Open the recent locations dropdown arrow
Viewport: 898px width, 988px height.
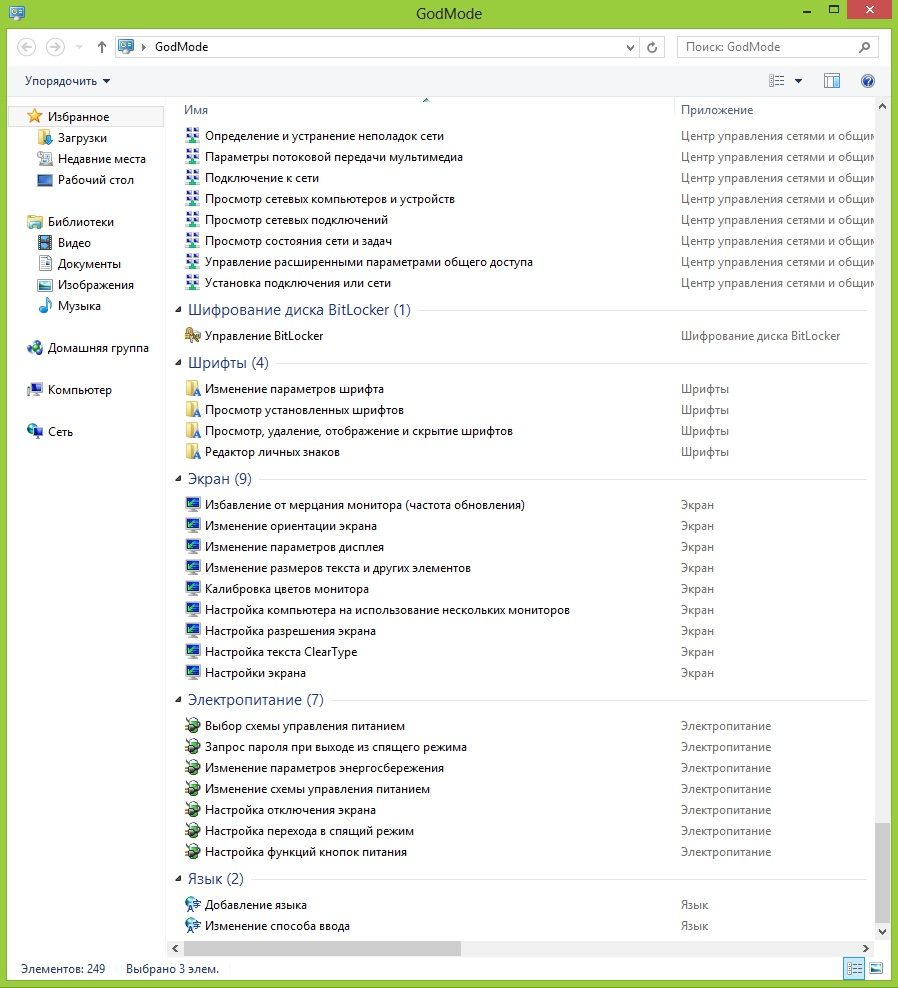(79, 47)
